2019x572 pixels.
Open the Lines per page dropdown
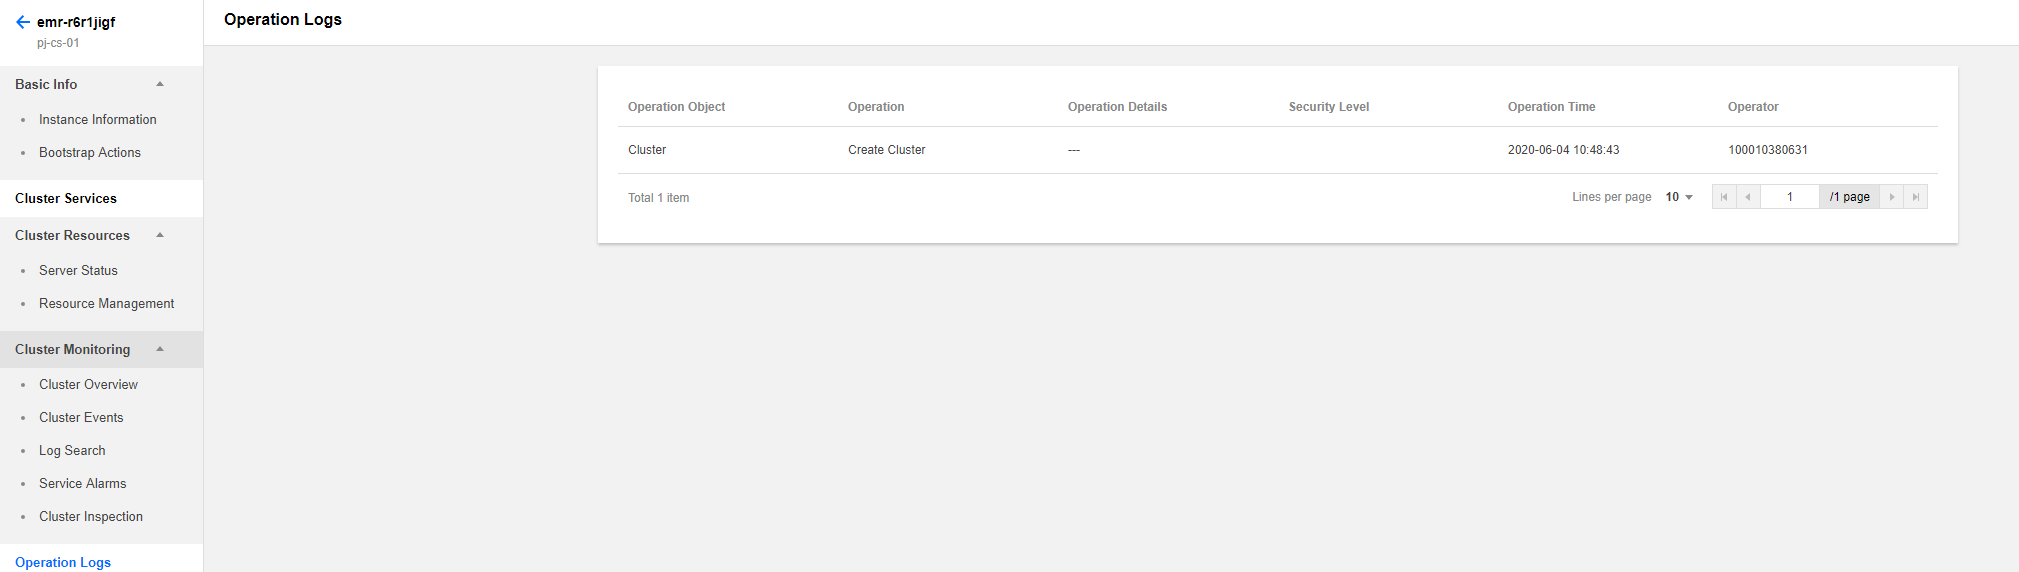(x=1679, y=197)
